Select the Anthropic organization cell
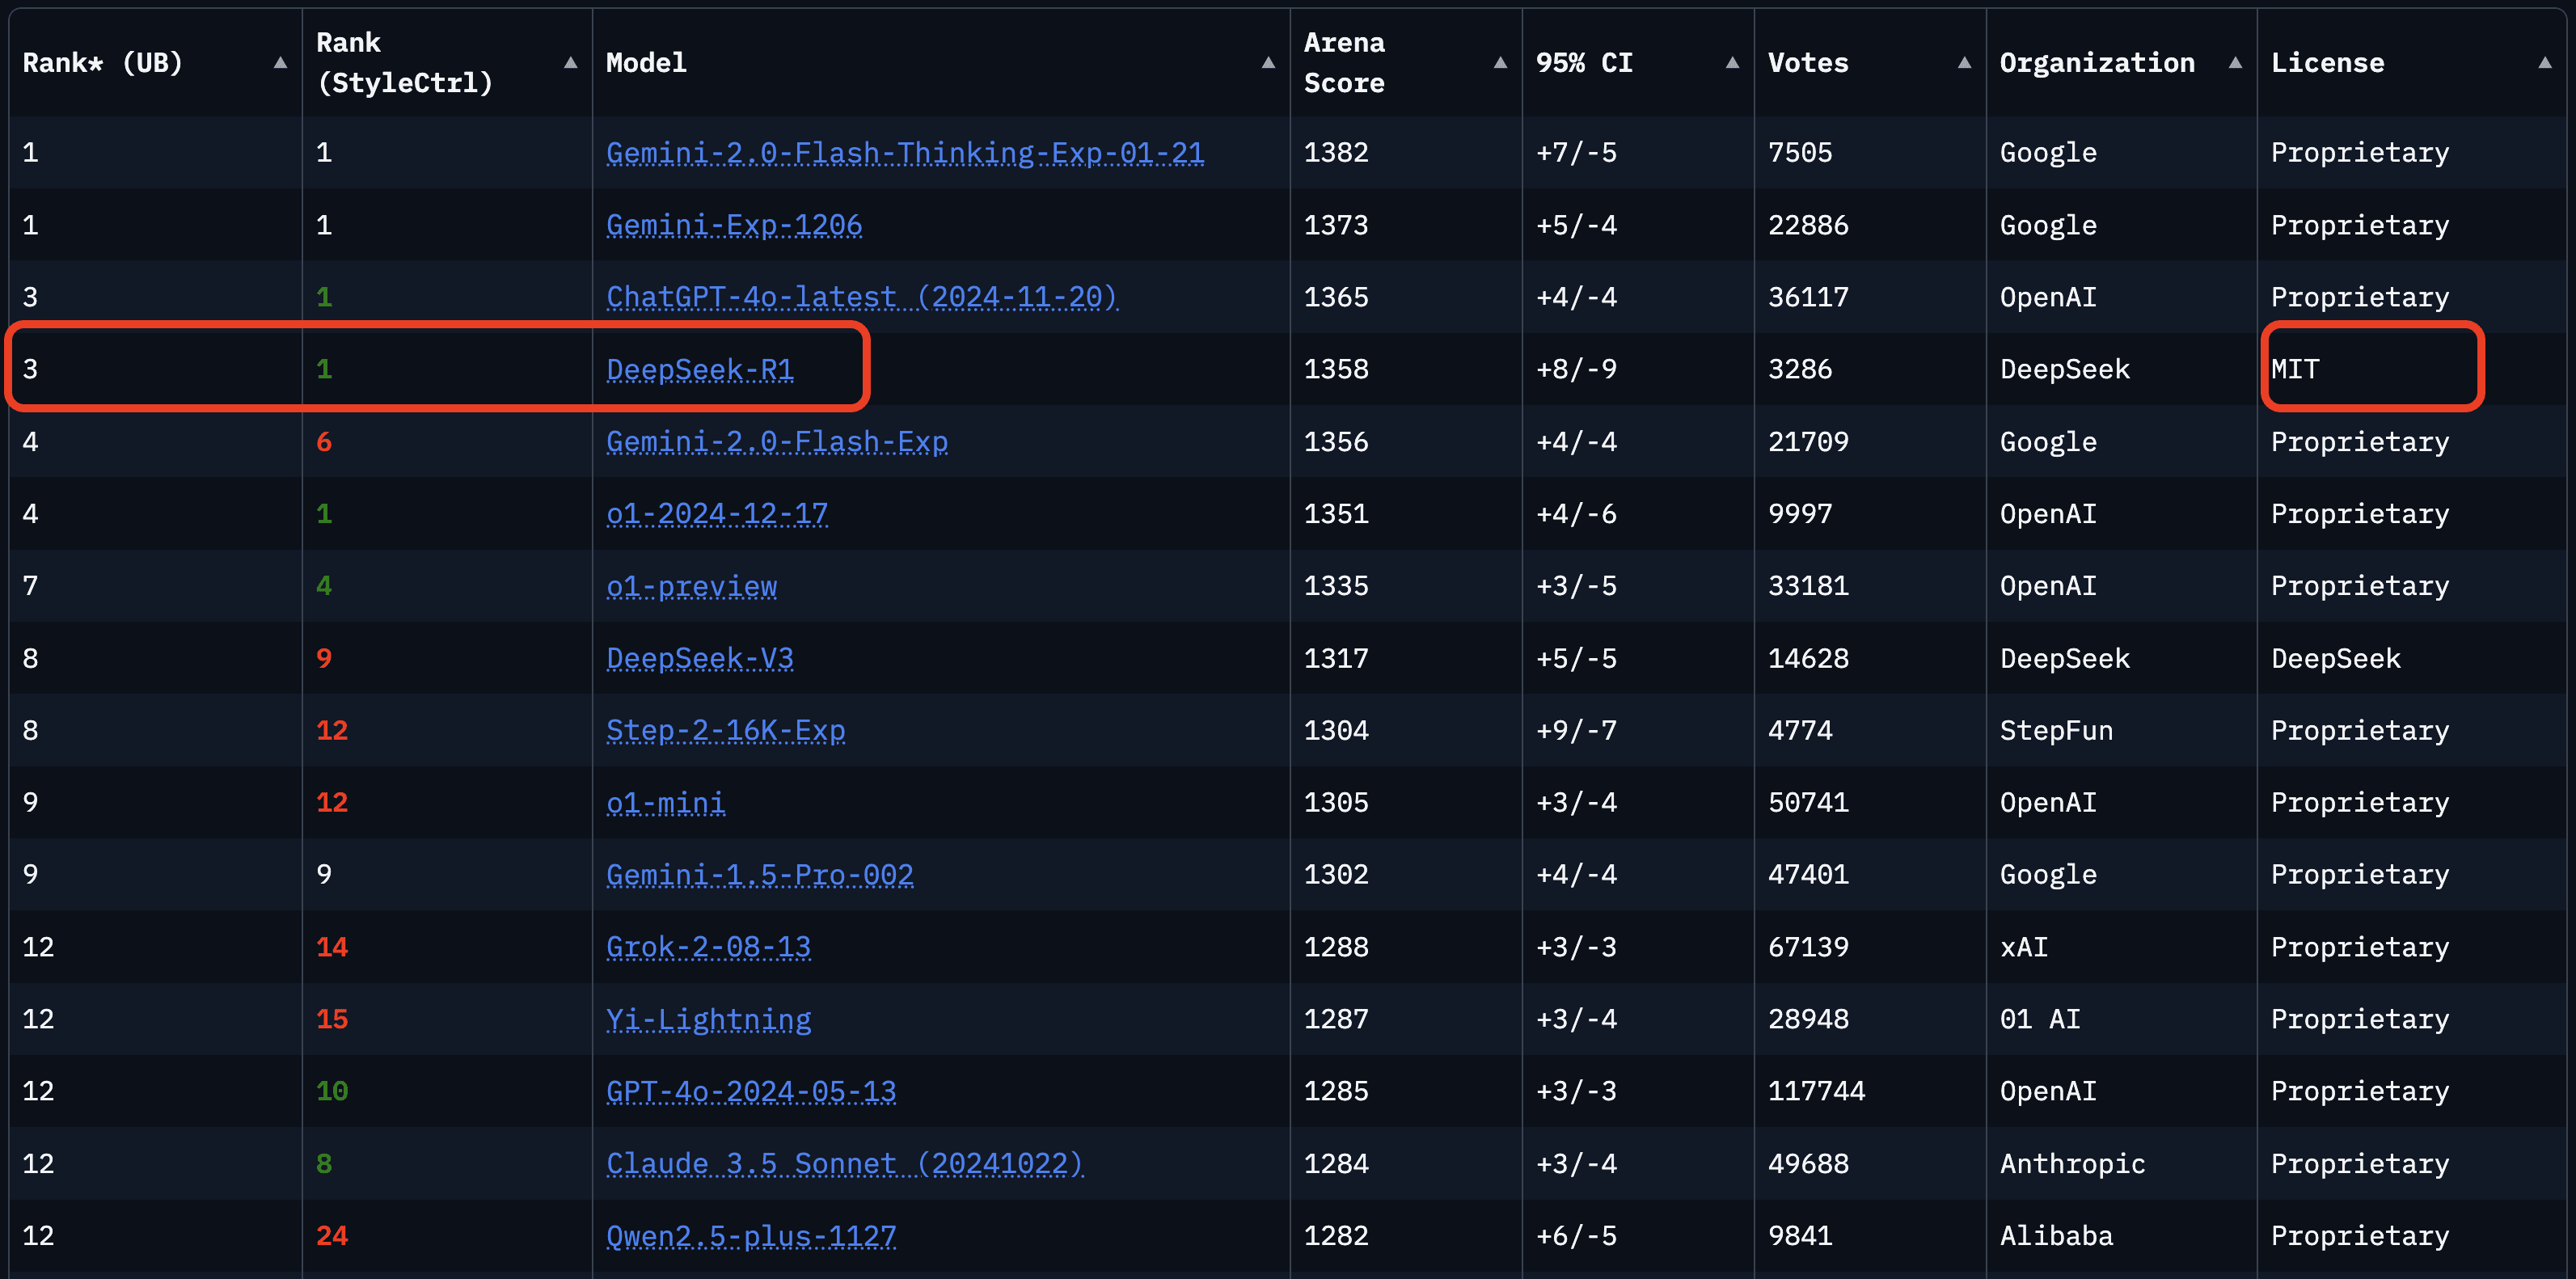Image resolution: width=2576 pixels, height=1279 pixels. coord(2073,1164)
